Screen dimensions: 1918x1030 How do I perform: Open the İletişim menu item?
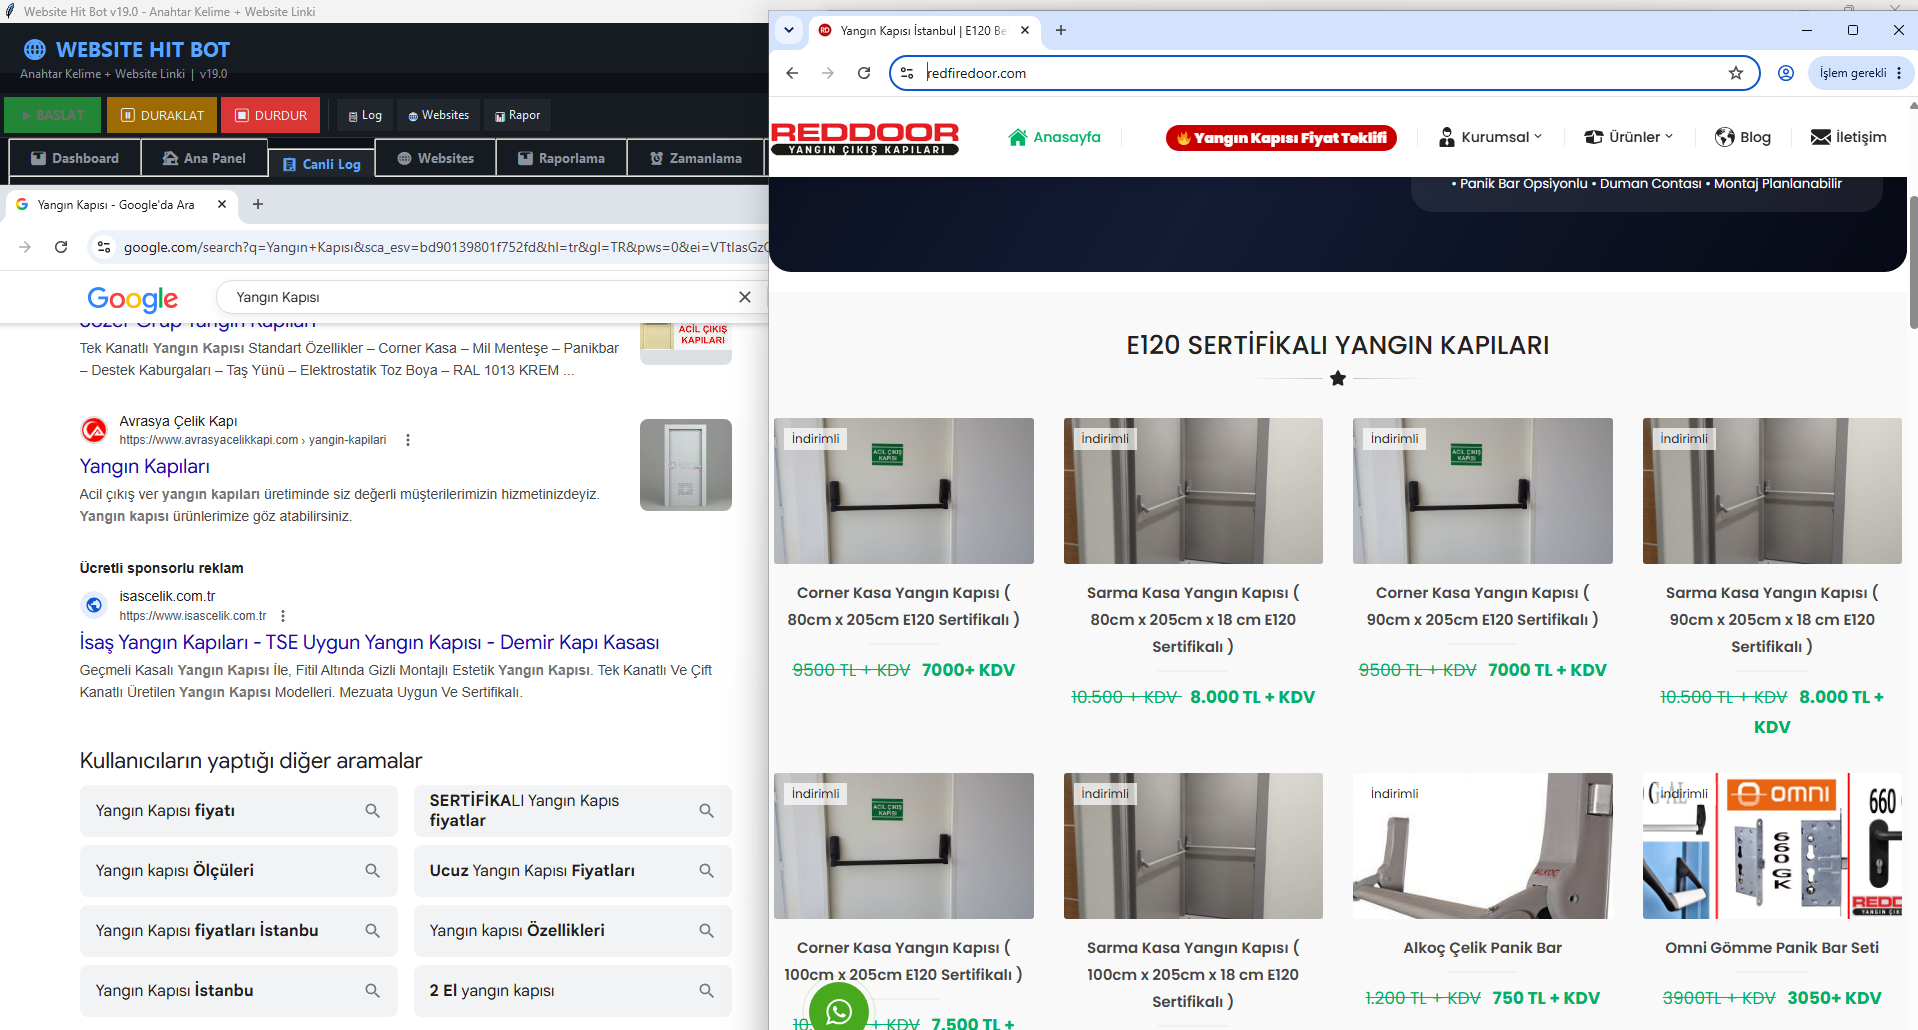pyautogui.click(x=1849, y=137)
